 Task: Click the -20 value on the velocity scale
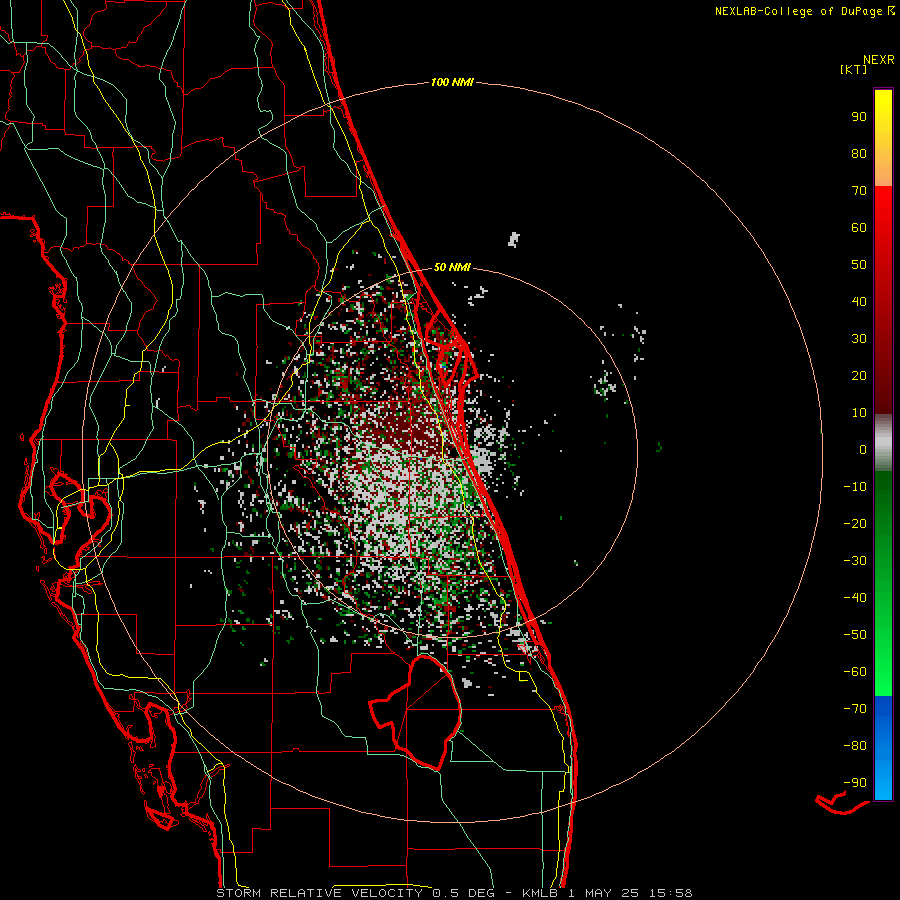(855, 524)
